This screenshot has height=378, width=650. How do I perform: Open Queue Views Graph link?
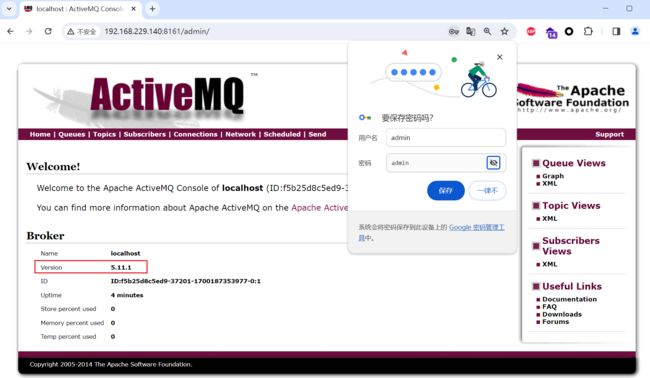(553, 176)
